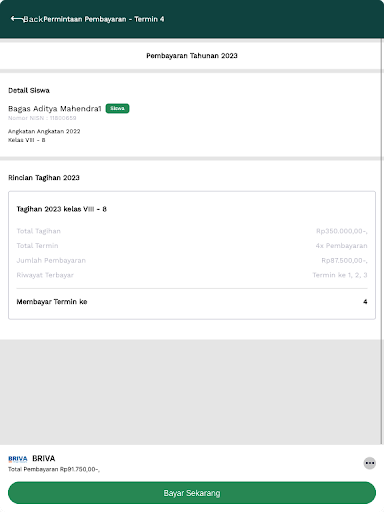Click the Permintaan Pembayaran - Termin 4 title
This screenshot has width=384, height=512.
pos(104,19)
